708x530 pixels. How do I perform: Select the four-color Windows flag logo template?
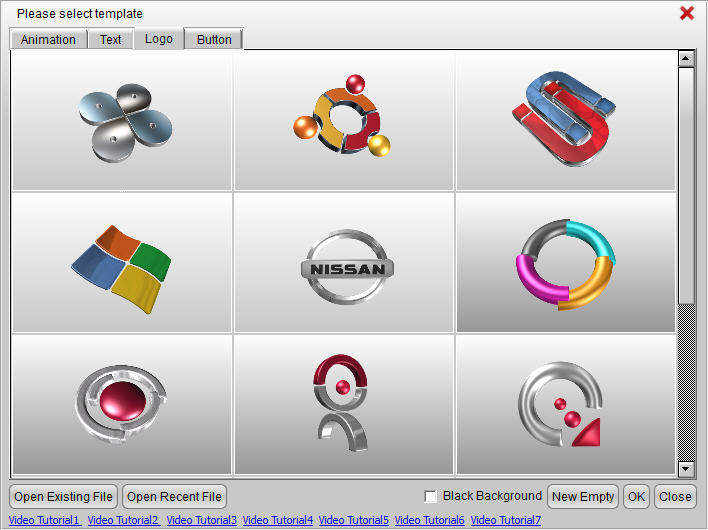[122, 263]
